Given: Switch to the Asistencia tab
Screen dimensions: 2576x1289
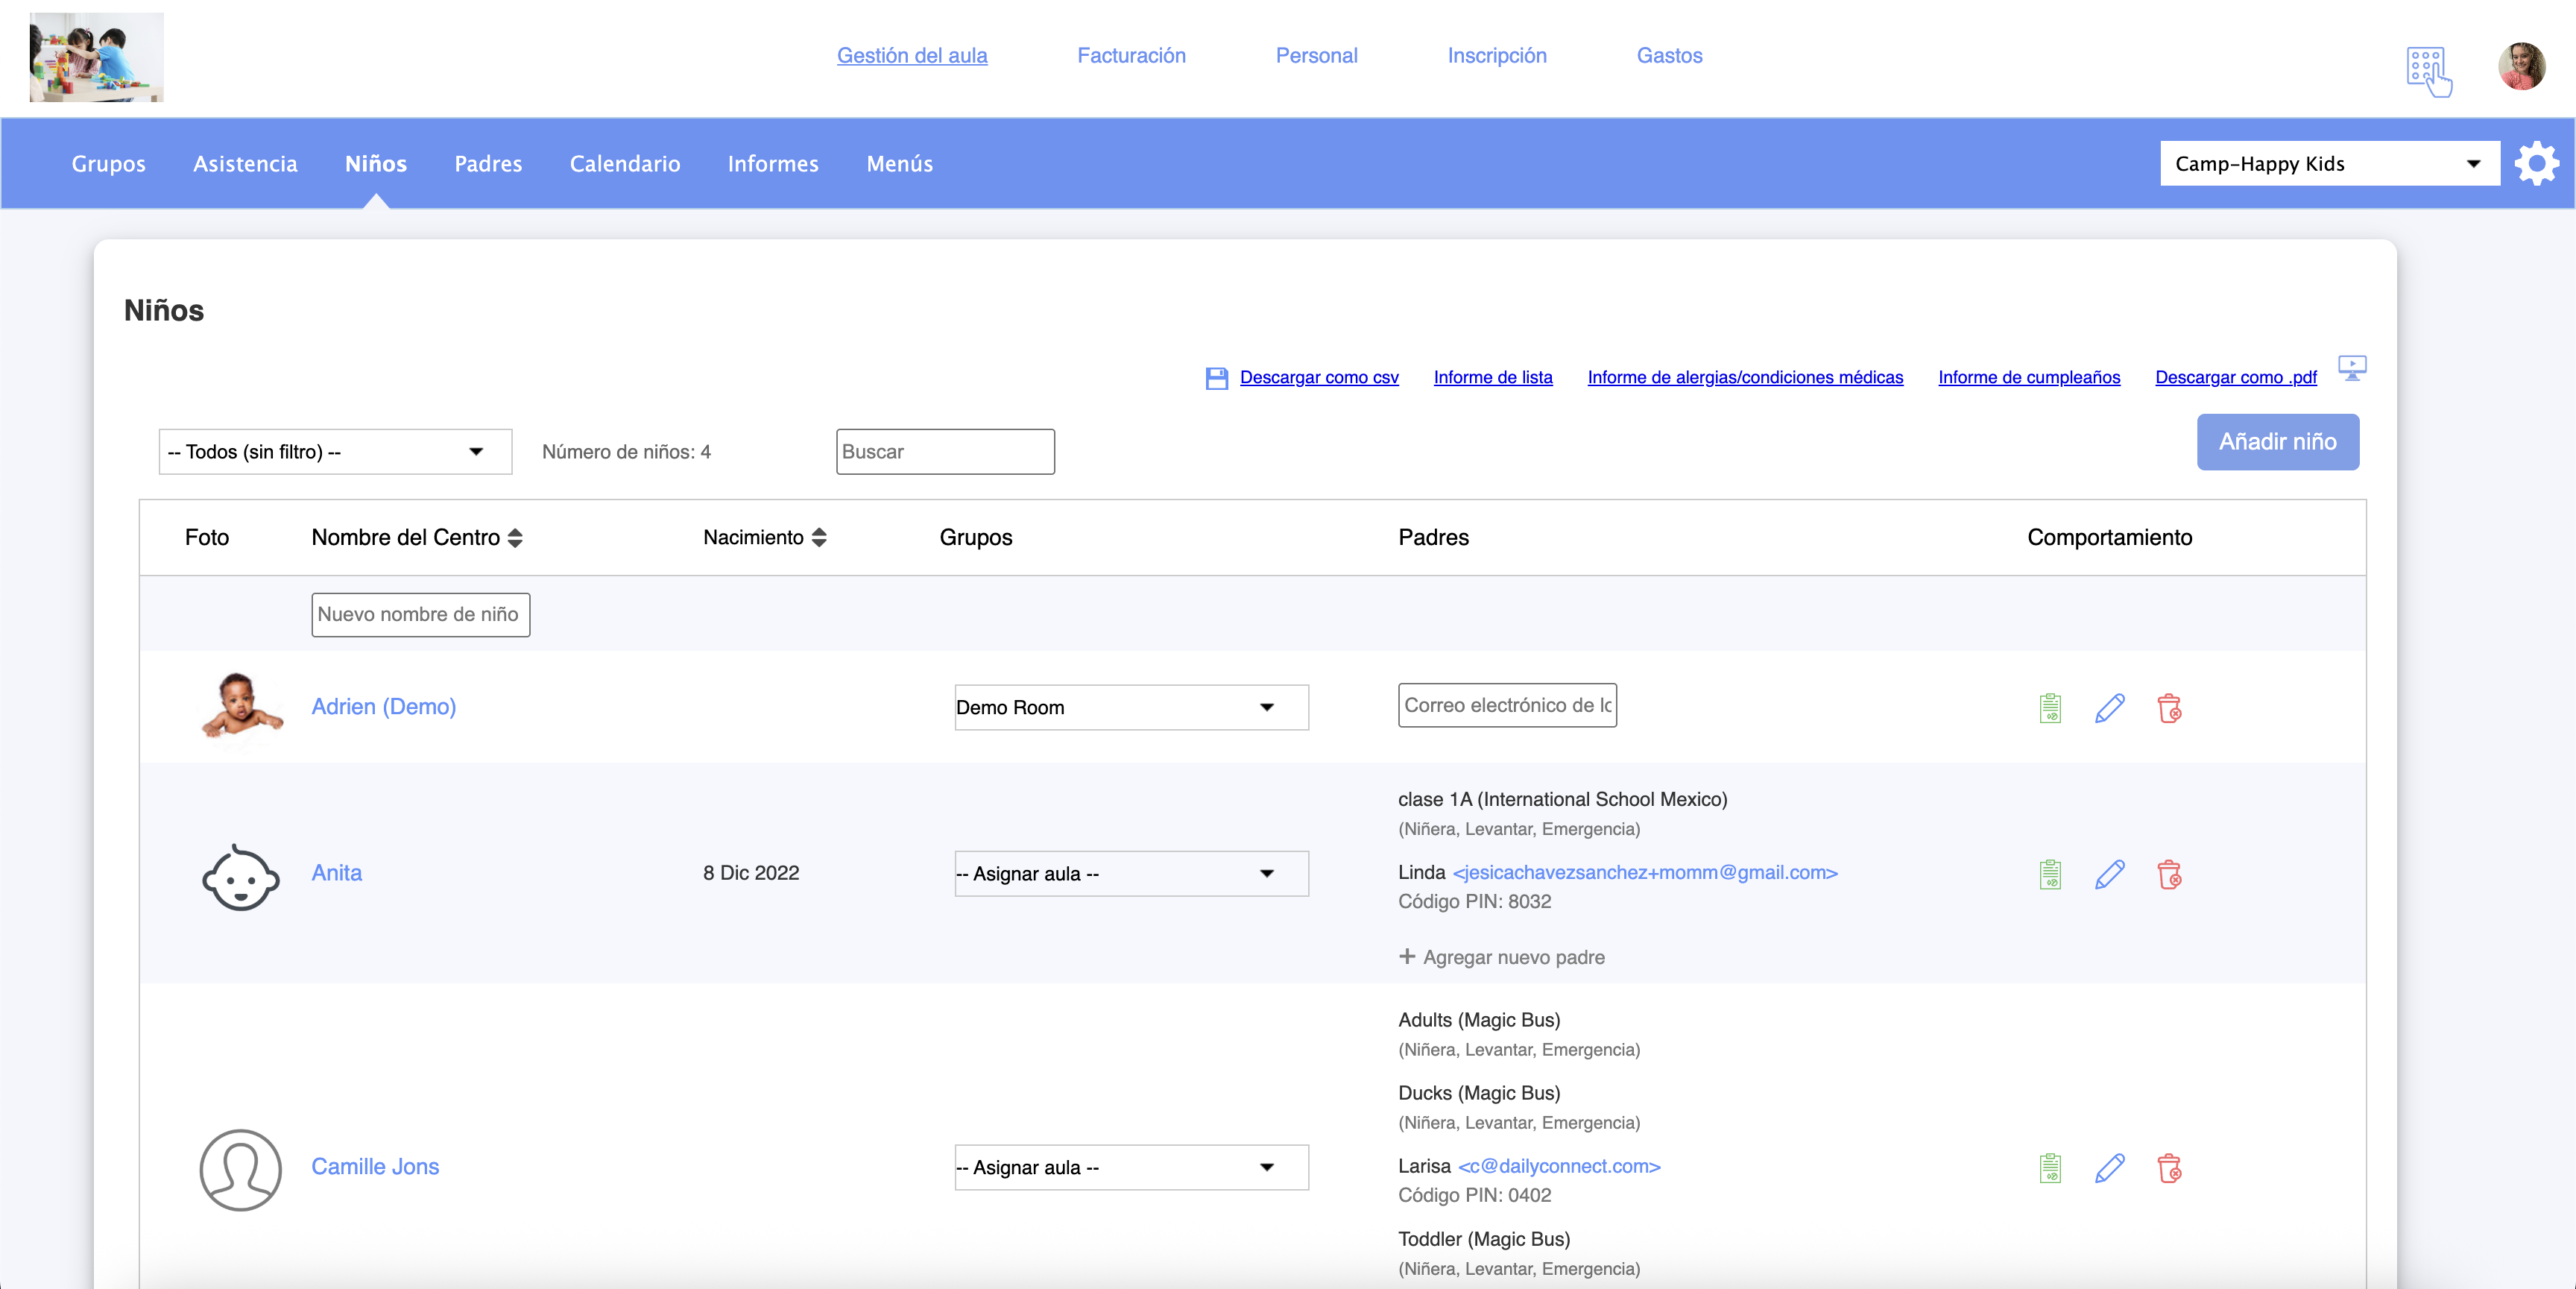Looking at the screenshot, I should (245, 164).
